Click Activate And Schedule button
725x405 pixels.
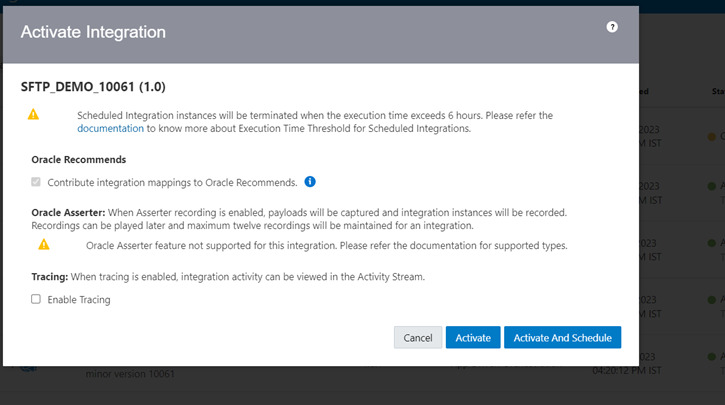point(563,338)
